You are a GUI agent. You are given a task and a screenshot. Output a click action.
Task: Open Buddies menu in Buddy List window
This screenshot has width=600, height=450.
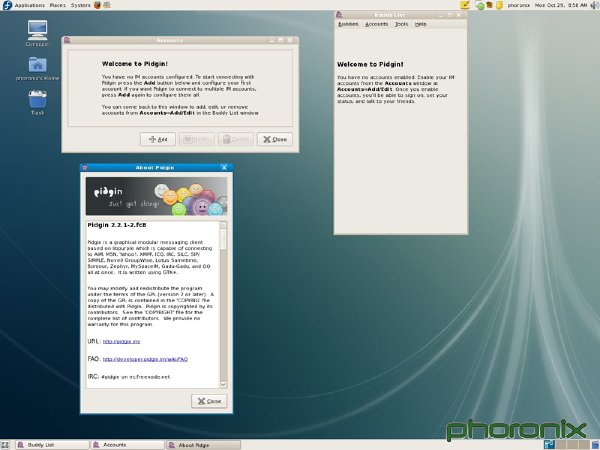click(348, 24)
